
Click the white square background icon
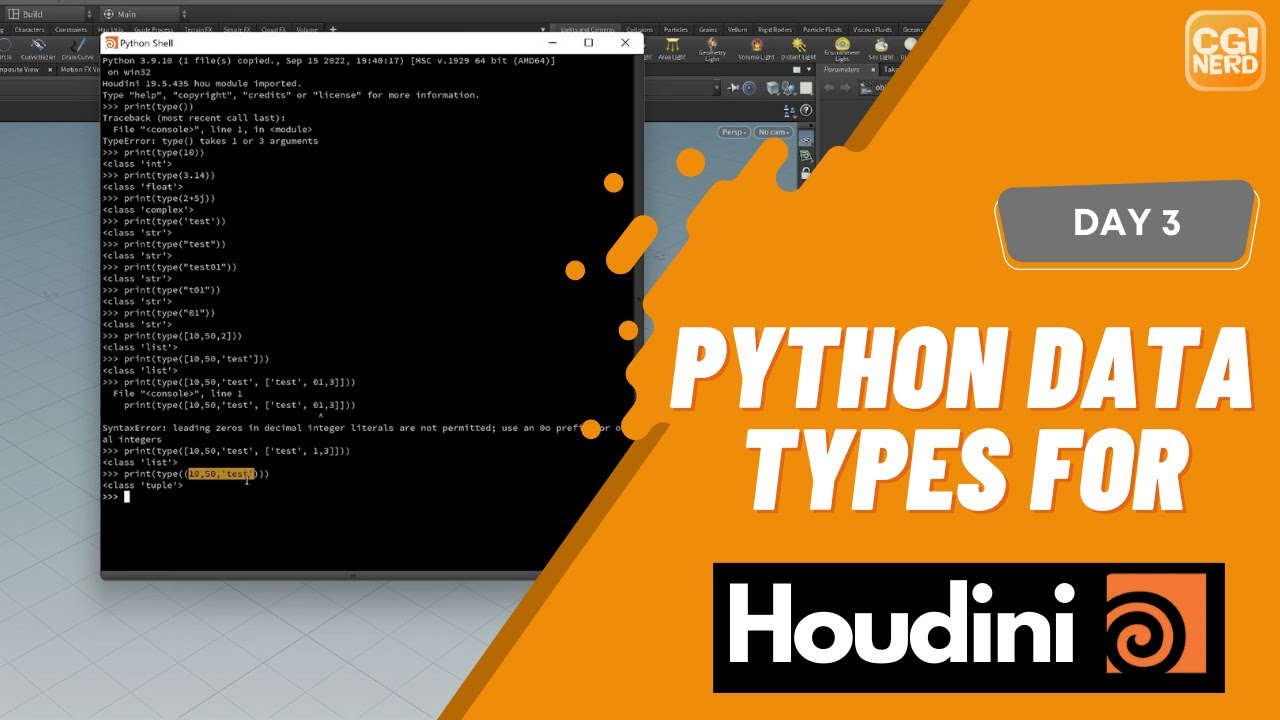pyautogui.click(x=806, y=88)
